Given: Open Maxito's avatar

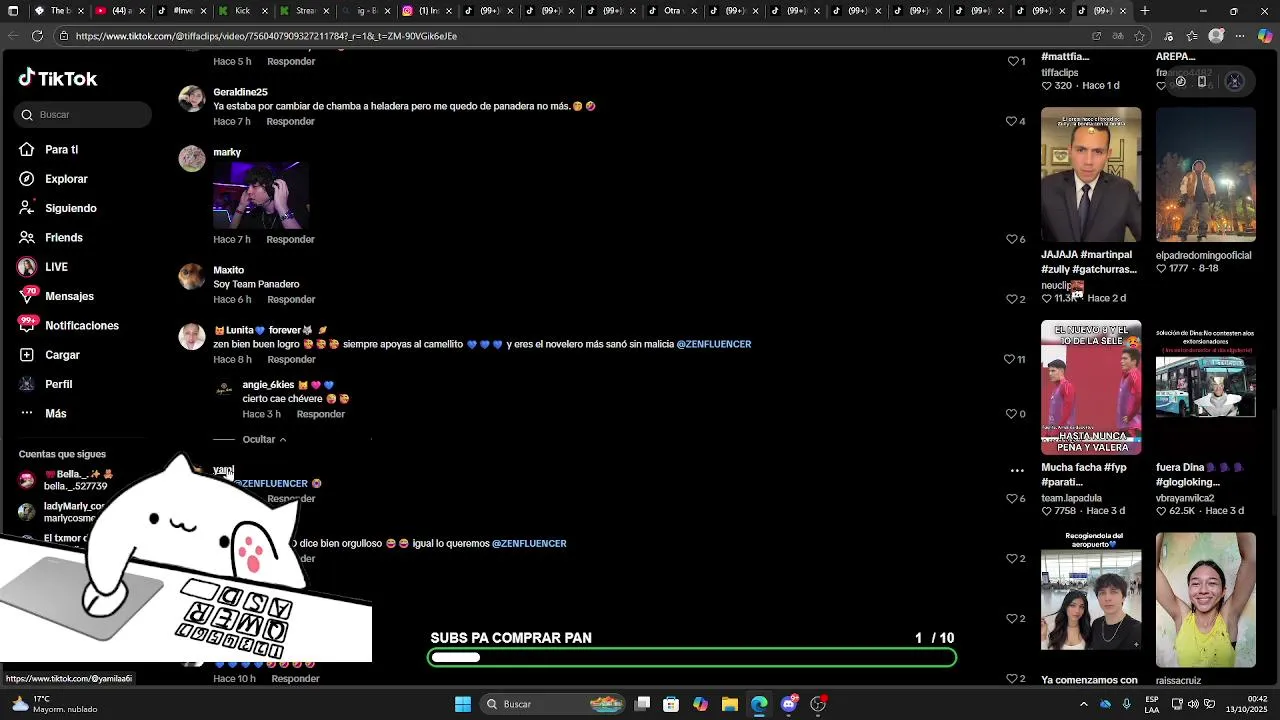Looking at the screenshot, I should (192, 277).
